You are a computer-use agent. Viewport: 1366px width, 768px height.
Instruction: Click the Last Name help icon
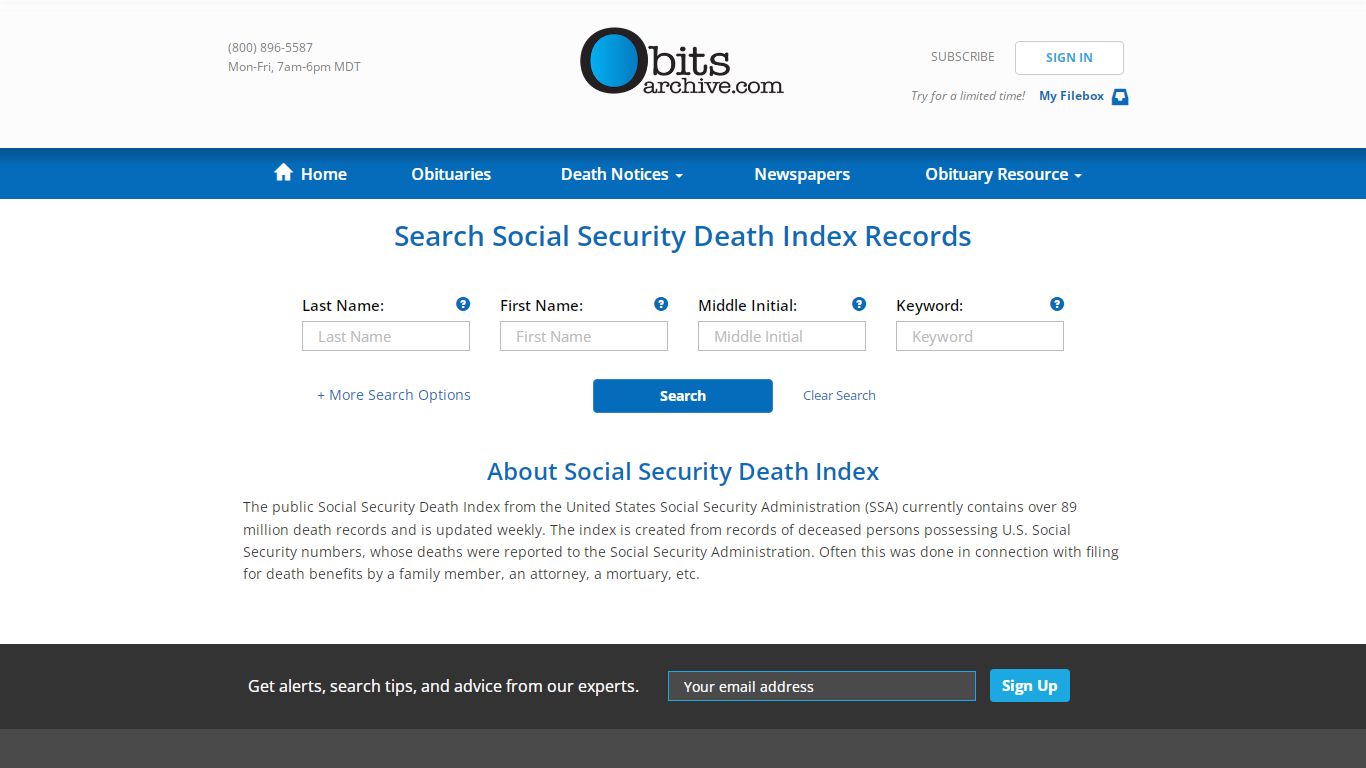click(x=463, y=303)
